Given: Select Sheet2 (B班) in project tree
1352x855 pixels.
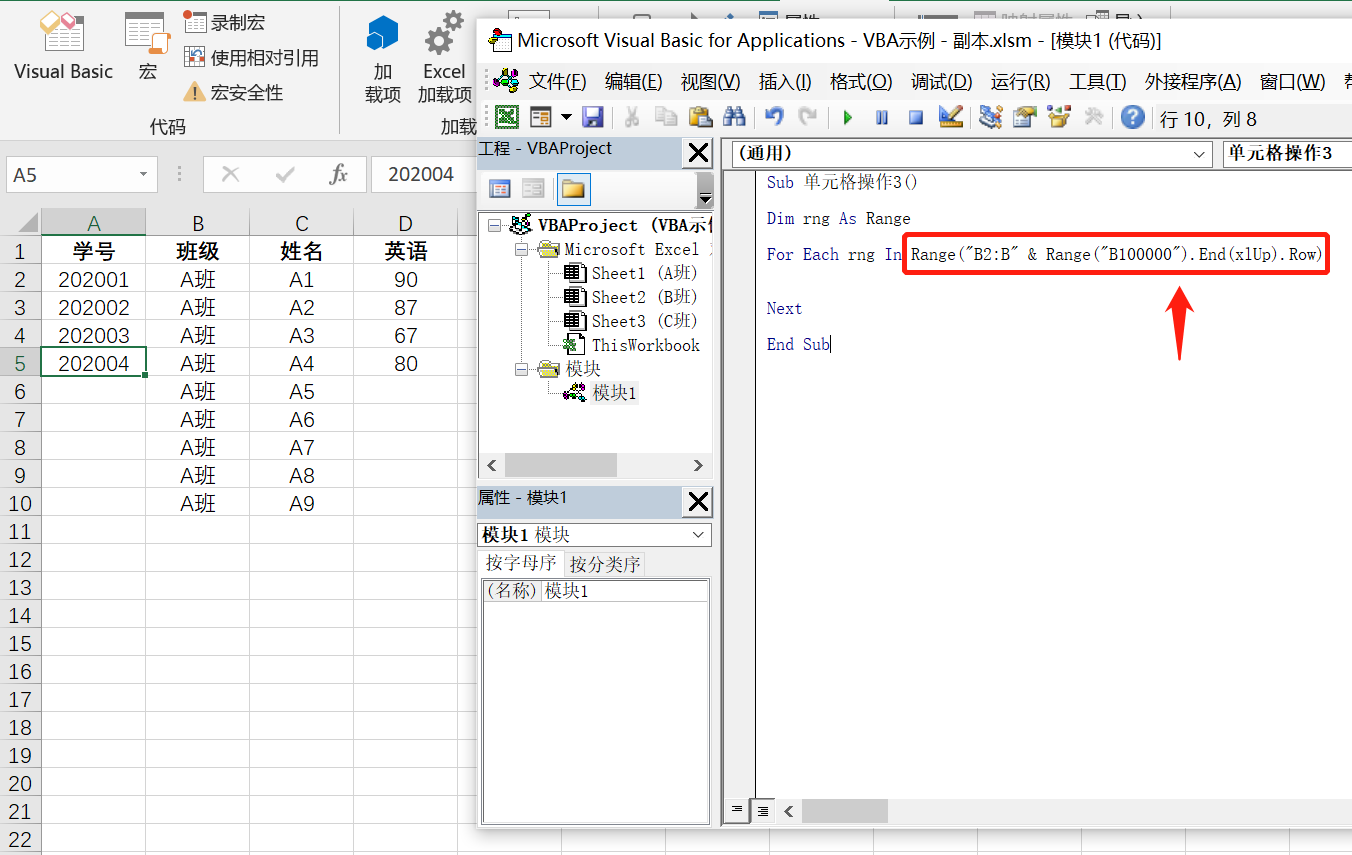Looking at the screenshot, I should tap(630, 297).
